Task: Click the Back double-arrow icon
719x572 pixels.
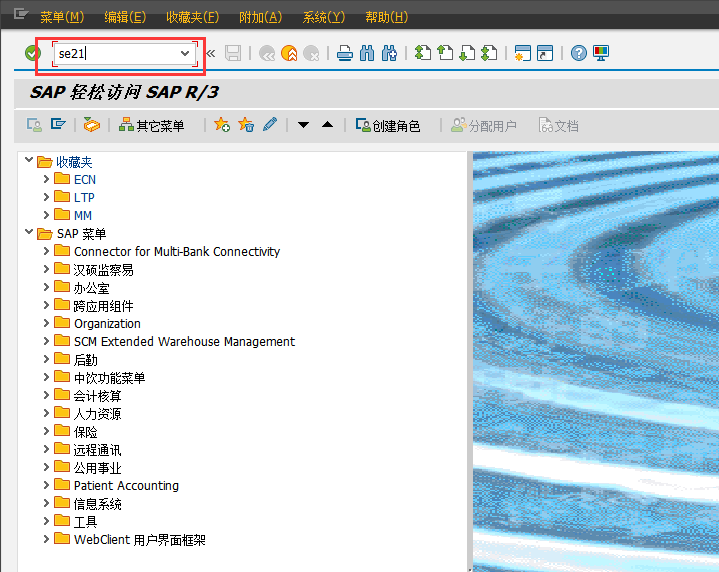Action: click(x=267, y=53)
